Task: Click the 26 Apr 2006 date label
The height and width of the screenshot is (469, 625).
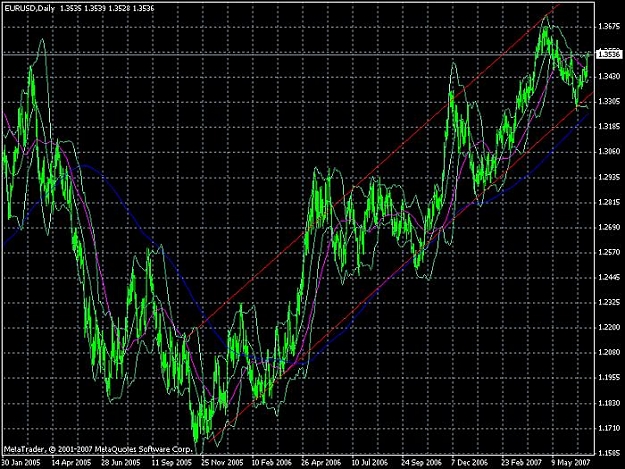Action: click(321, 463)
